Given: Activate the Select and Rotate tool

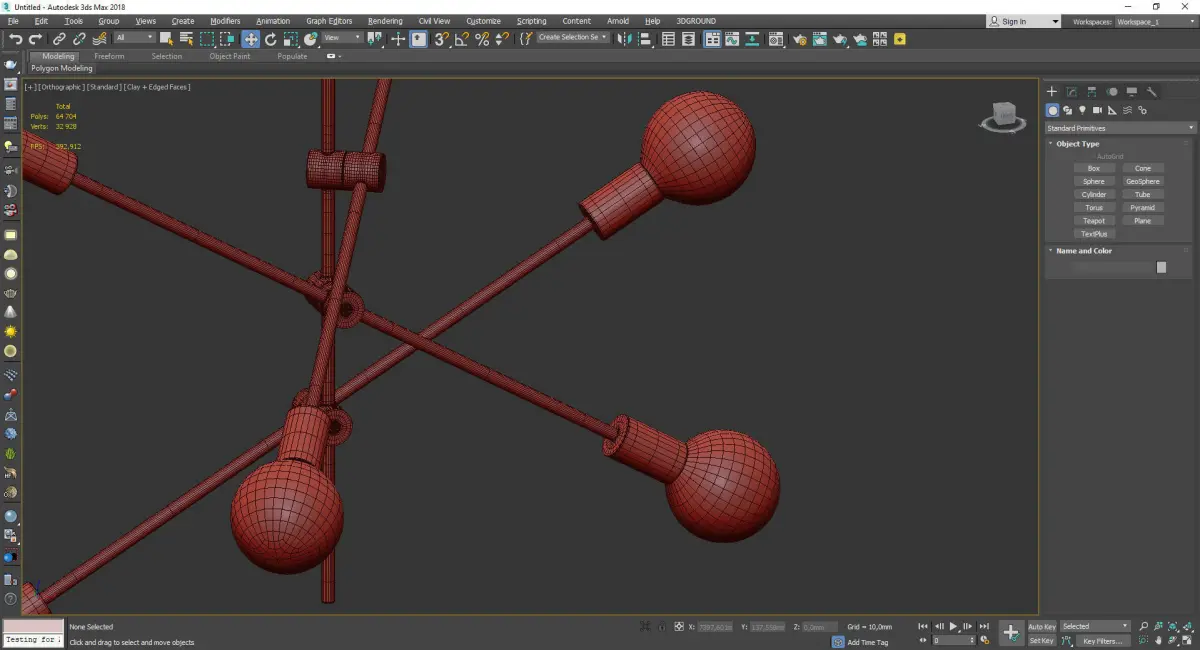Looking at the screenshot, I should pos(270,38).
